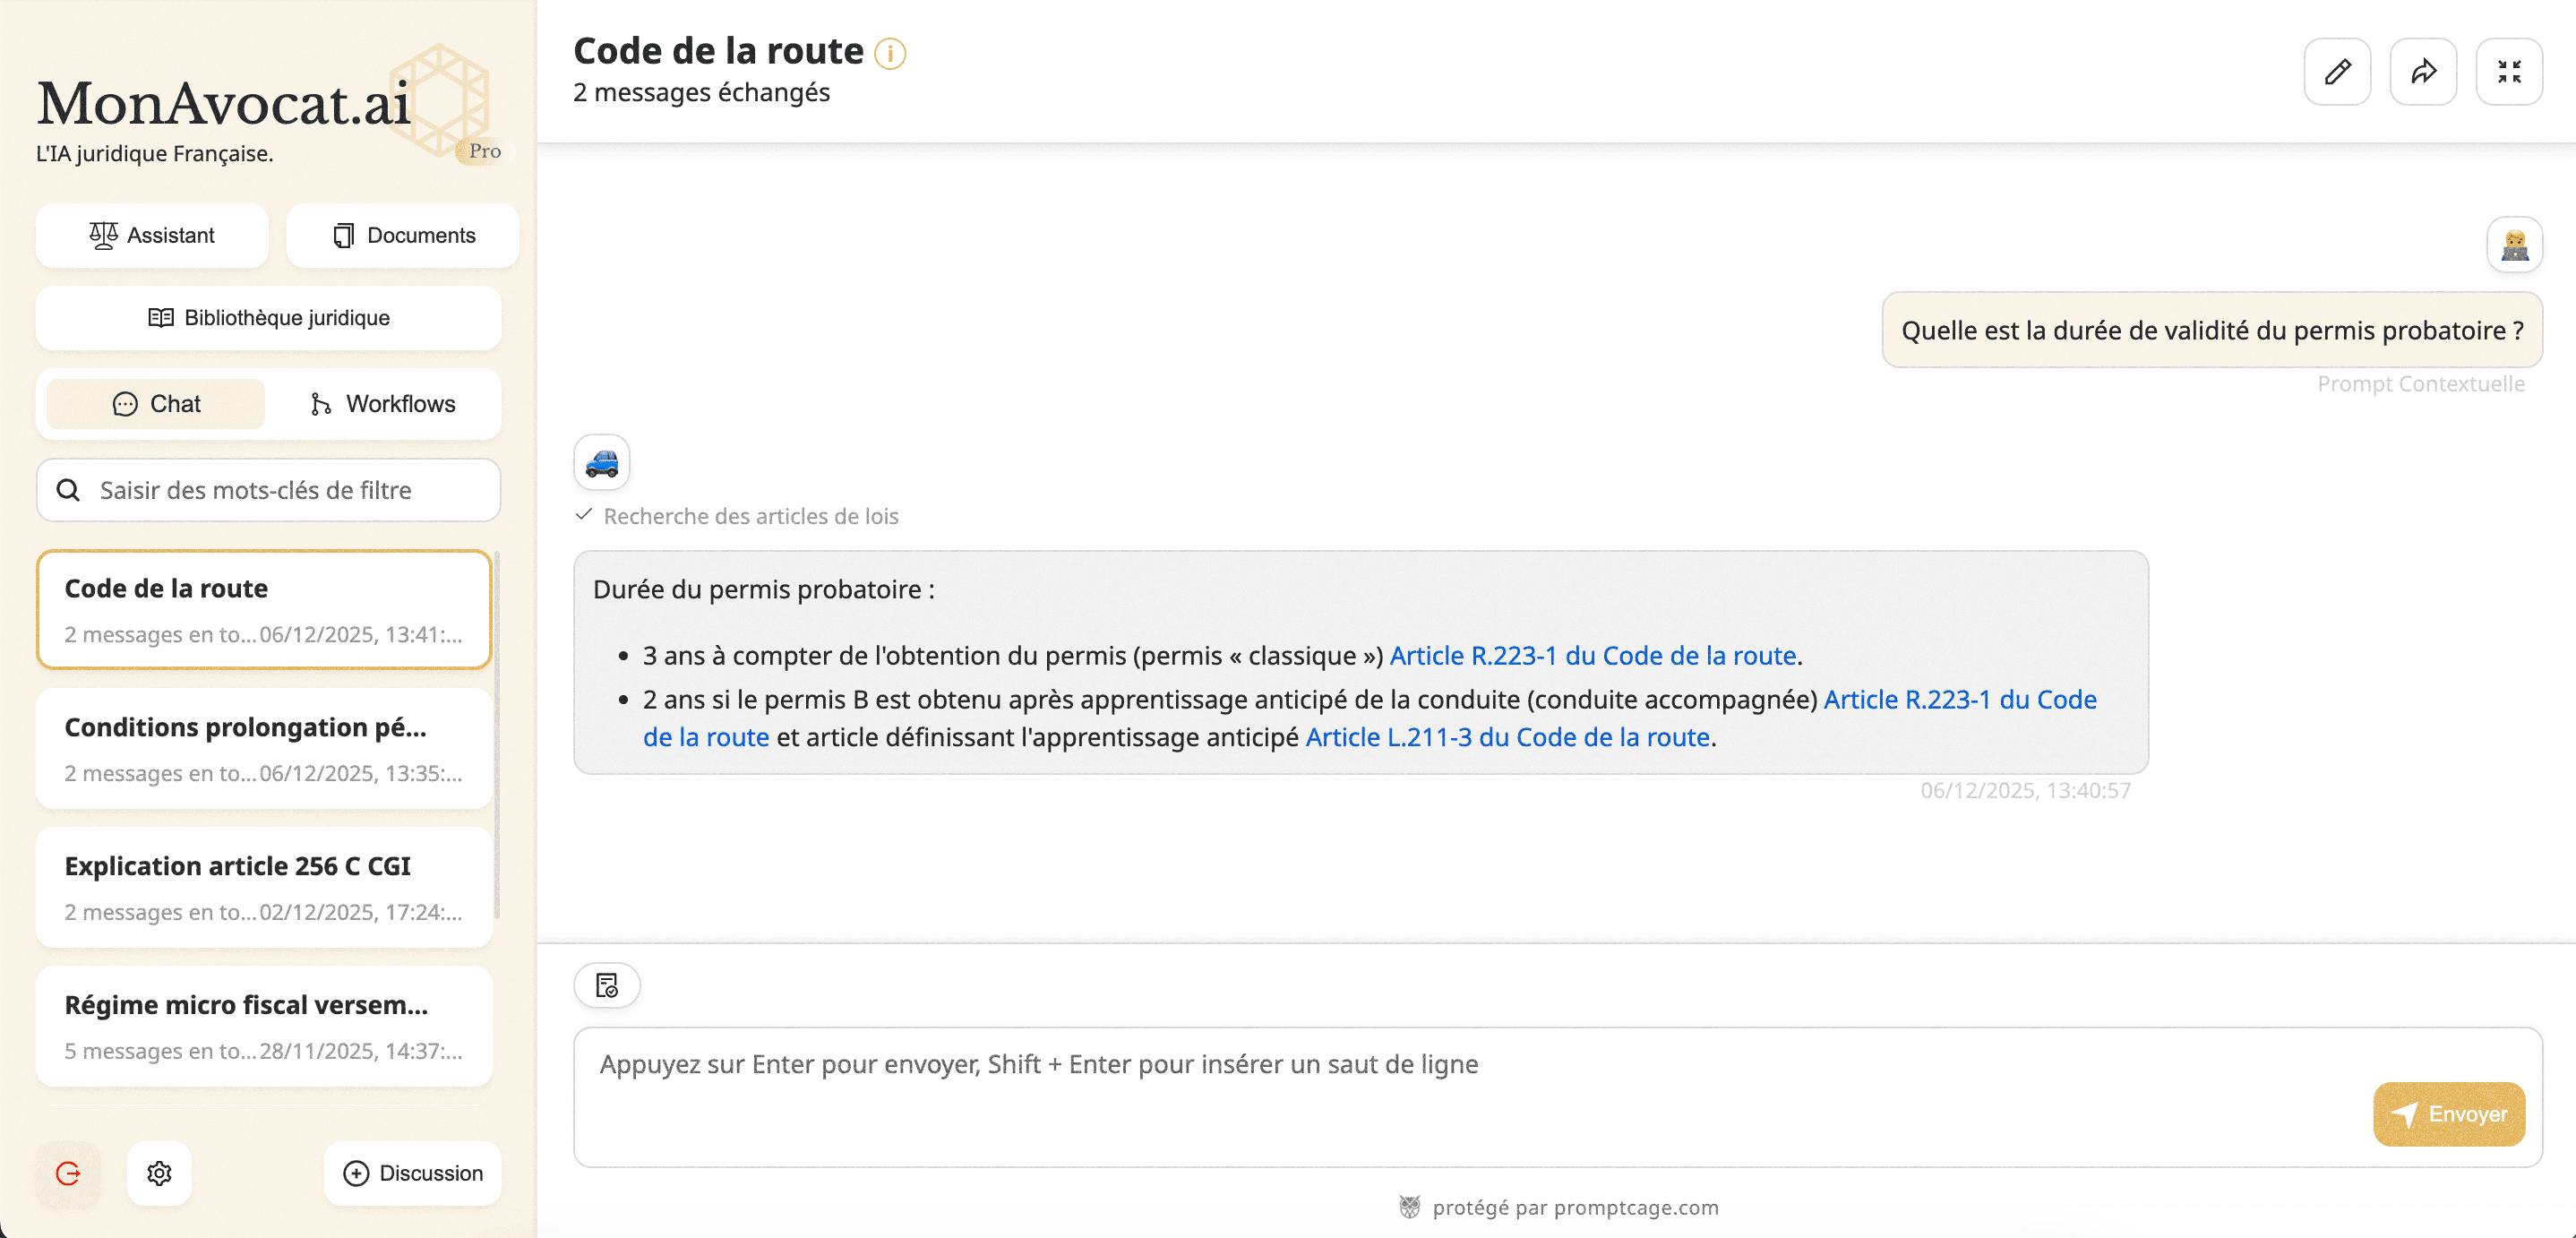Click the user avatar icon
2576x1238 pixels.
click(x=2514, y=245)
